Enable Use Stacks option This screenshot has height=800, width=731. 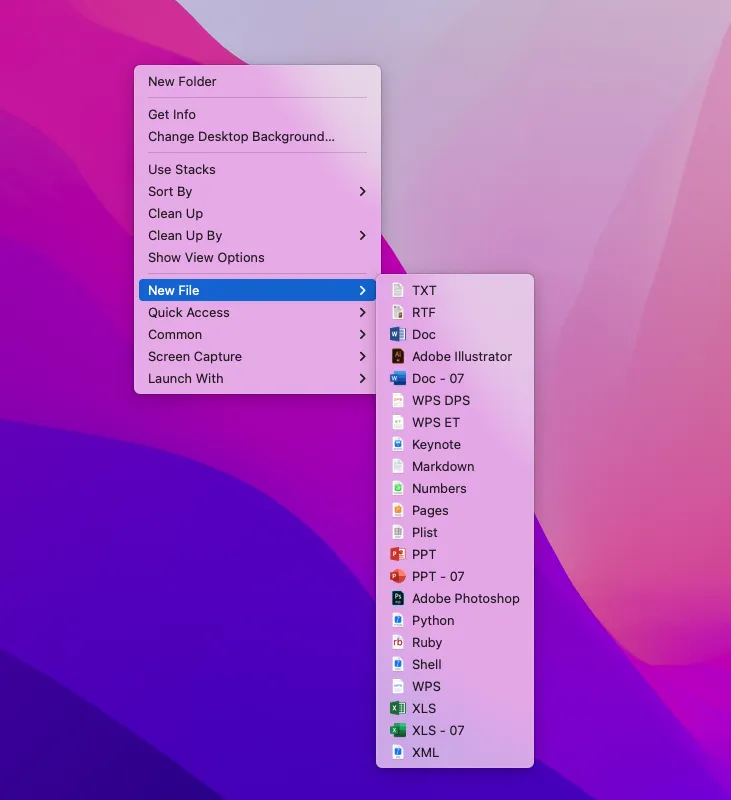257,169
